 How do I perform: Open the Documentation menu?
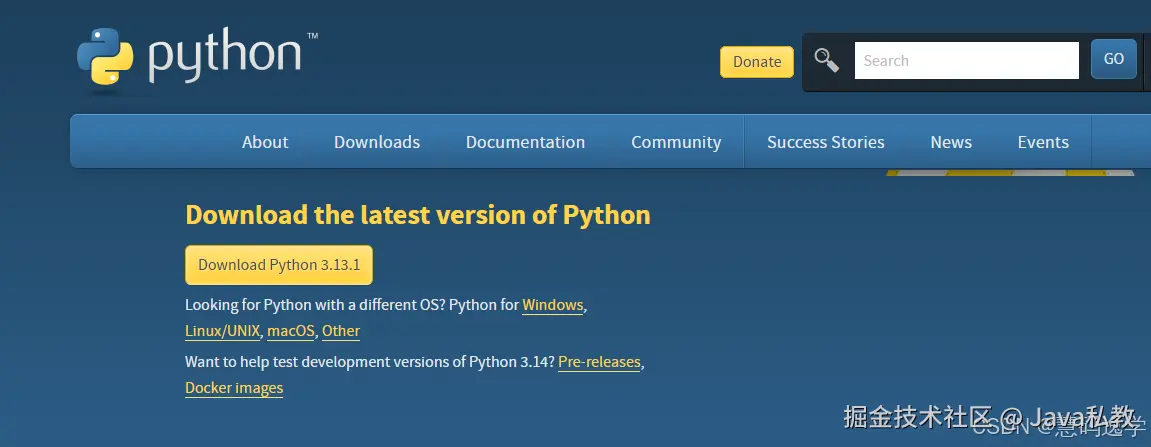pos(525,142)
